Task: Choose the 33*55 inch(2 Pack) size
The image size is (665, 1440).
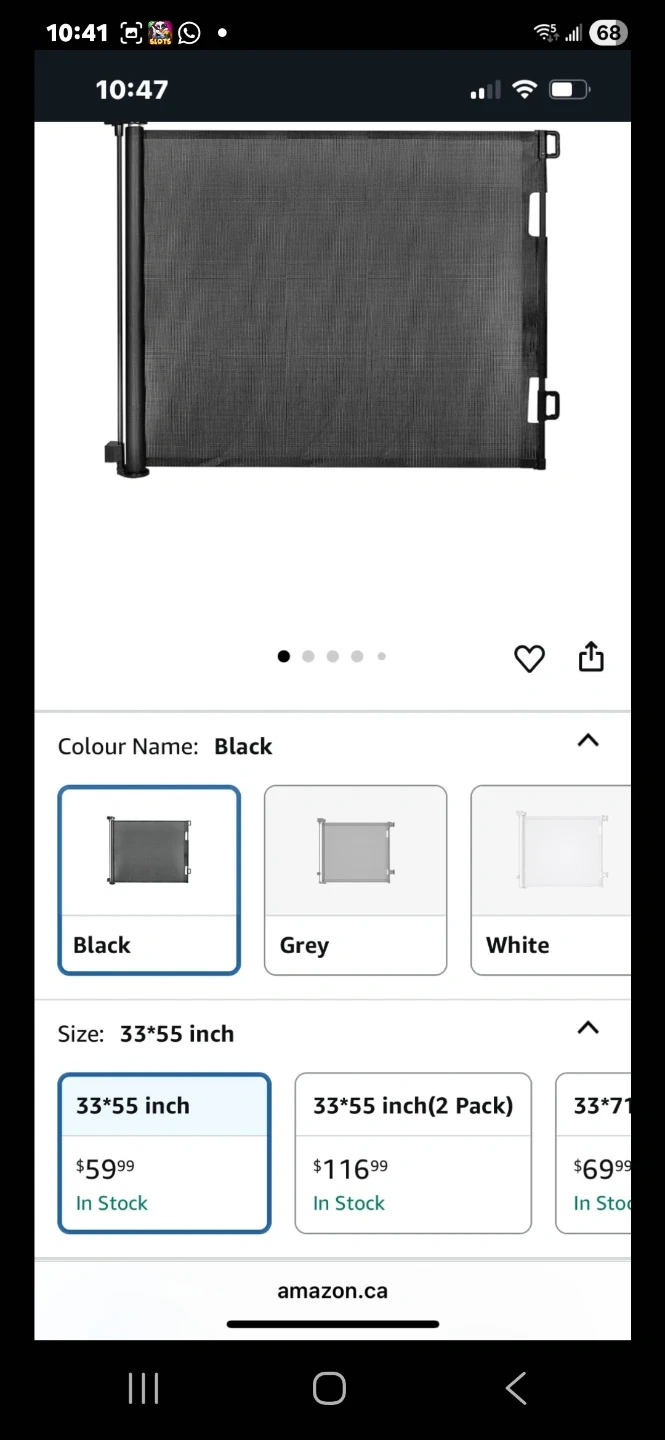Action: pos(413,1153)
